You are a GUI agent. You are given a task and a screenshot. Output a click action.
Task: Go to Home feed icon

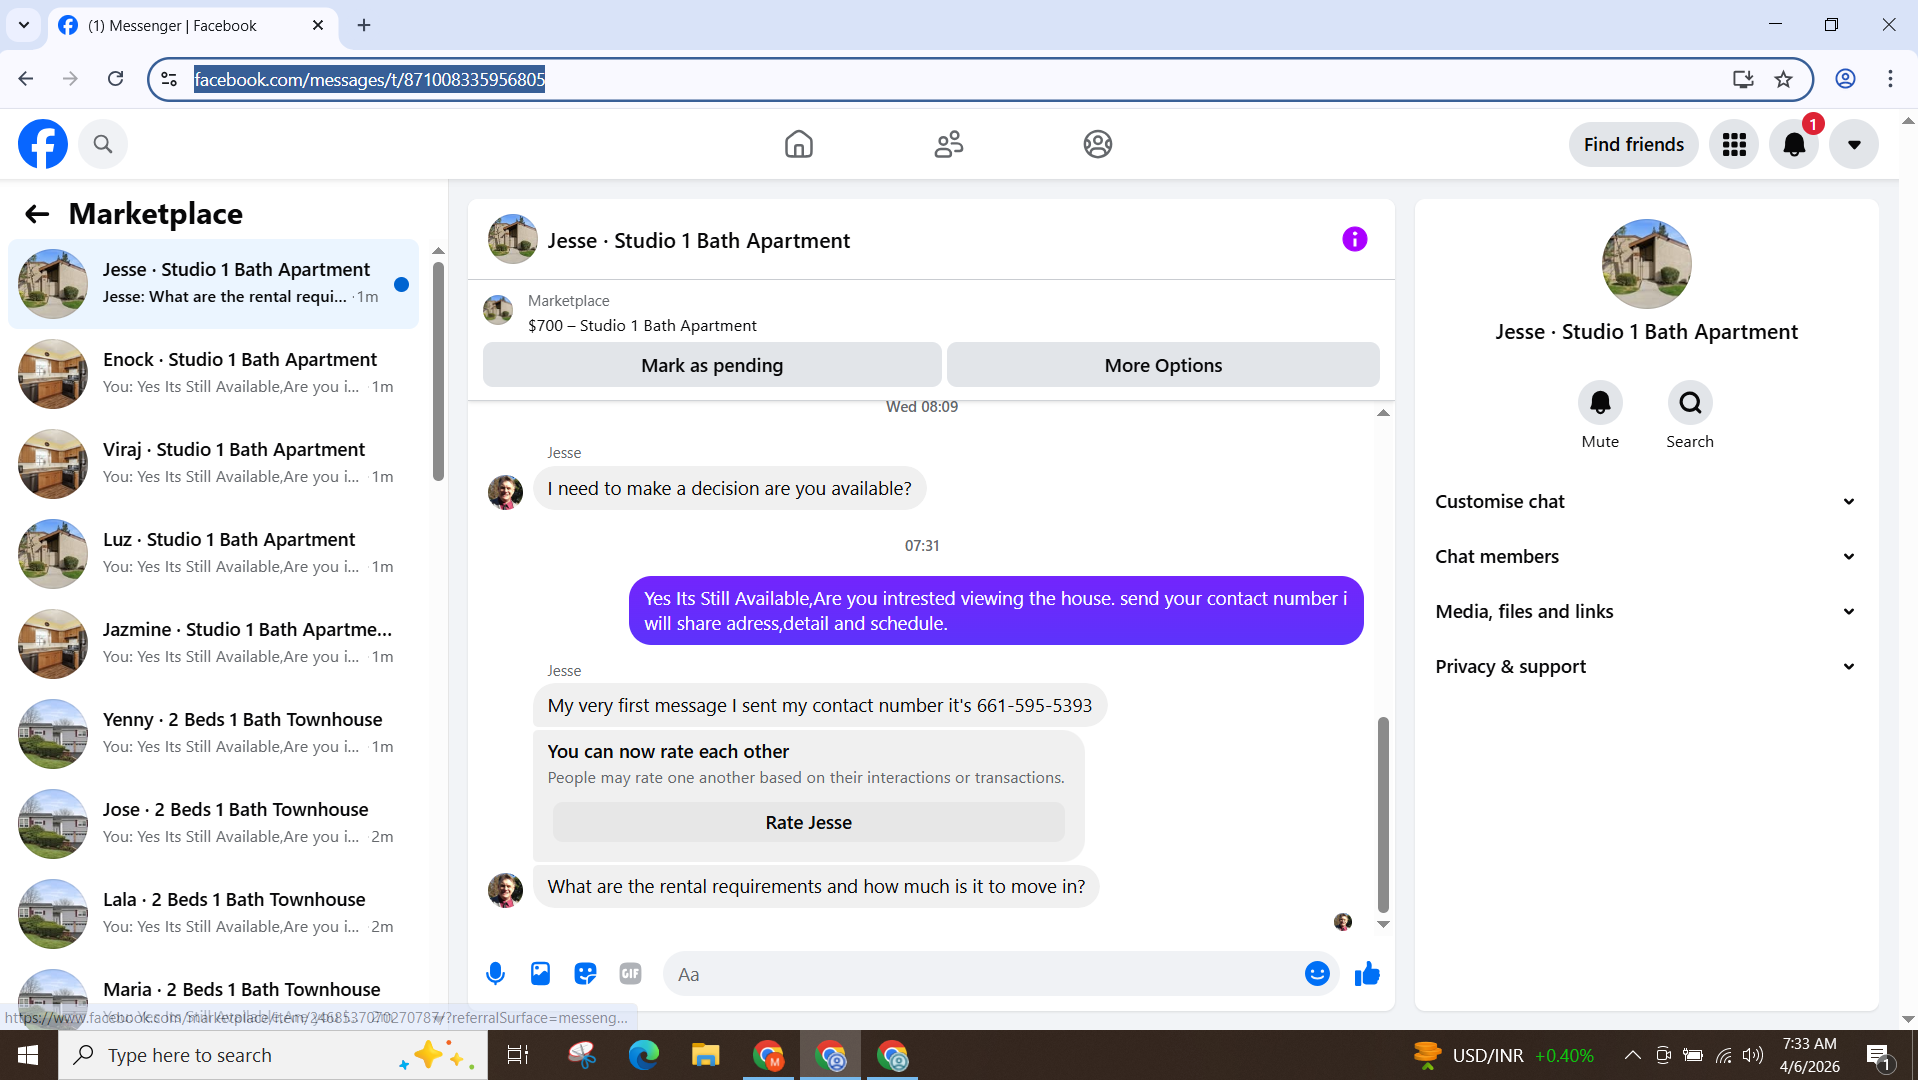(x=799, y=144)
